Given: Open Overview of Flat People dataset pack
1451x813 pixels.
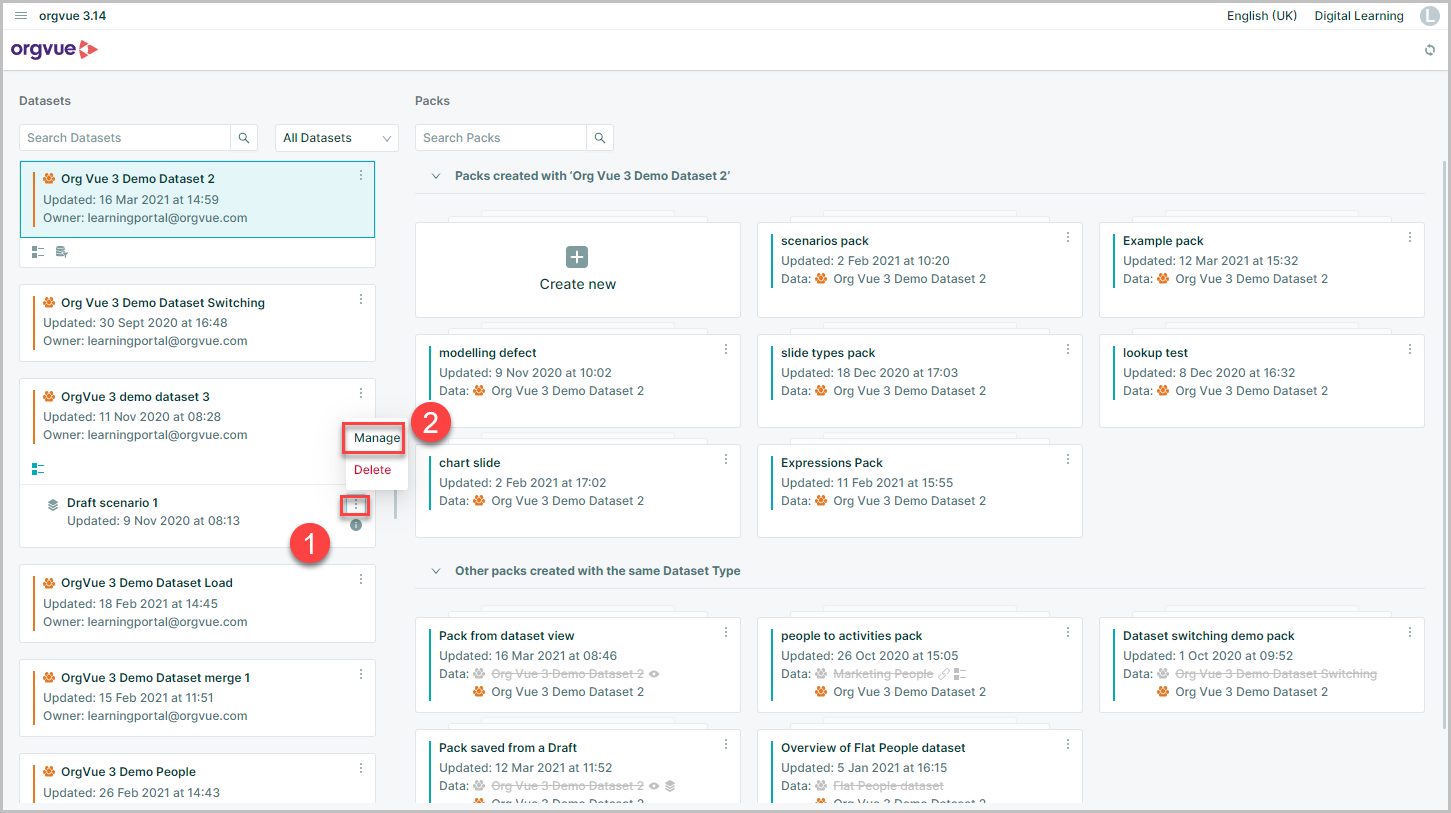Looking at the screenshot, I should click(920, 766).
